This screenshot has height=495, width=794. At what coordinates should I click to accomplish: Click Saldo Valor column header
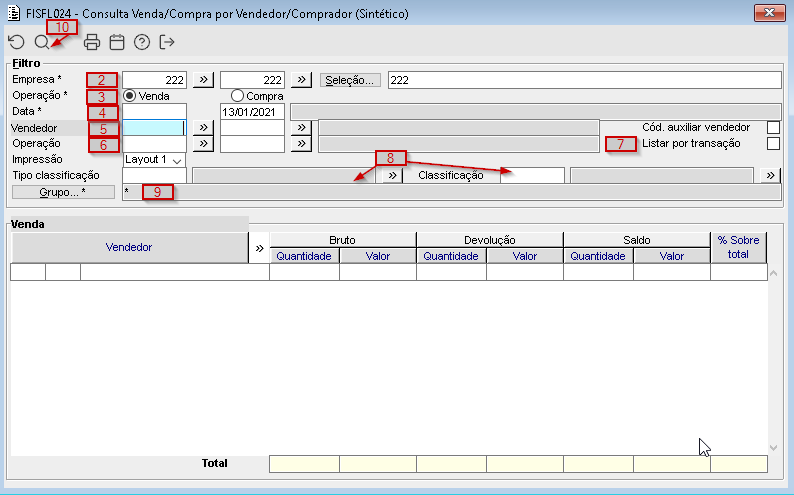(671, 256)
